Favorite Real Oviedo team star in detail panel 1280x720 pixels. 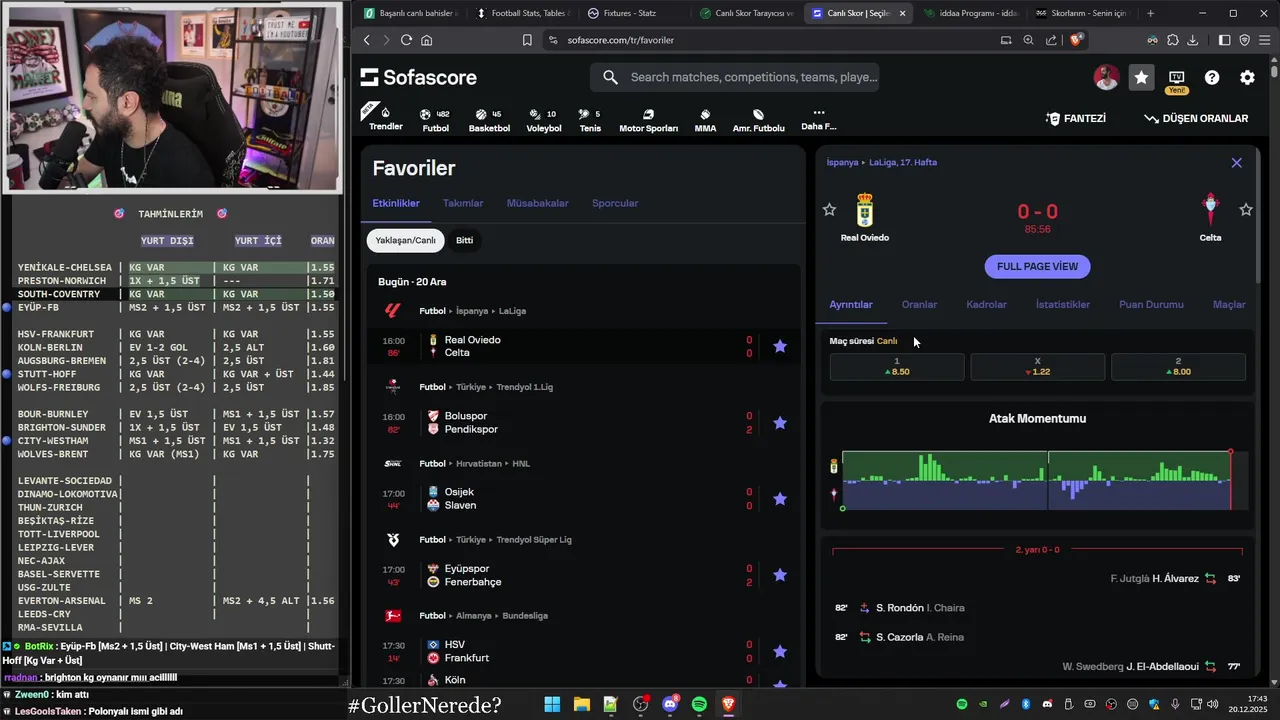point(829,210)
